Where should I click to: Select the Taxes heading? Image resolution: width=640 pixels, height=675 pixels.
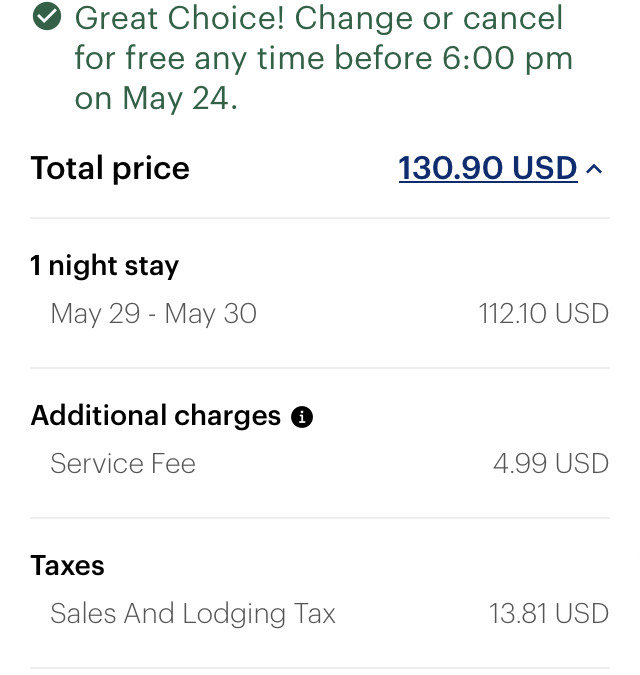pyautogui.click(x=67, y=565)
